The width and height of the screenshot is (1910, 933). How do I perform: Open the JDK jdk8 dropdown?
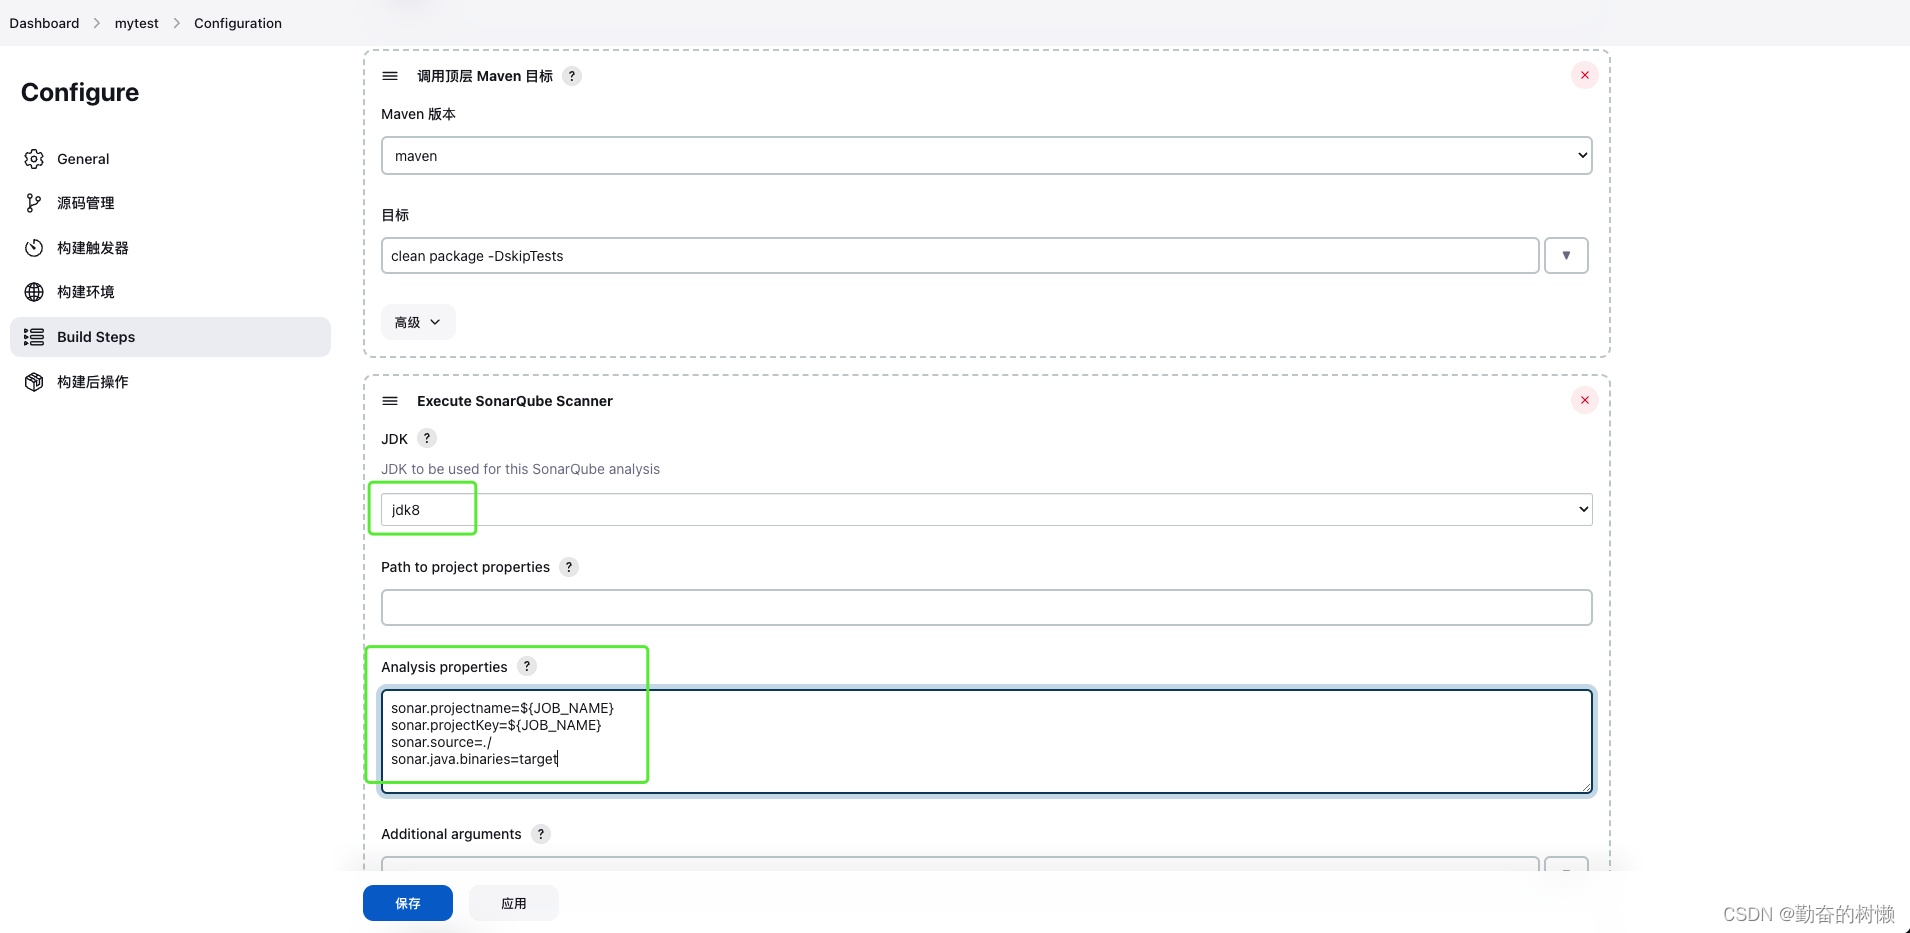(986, 510)
